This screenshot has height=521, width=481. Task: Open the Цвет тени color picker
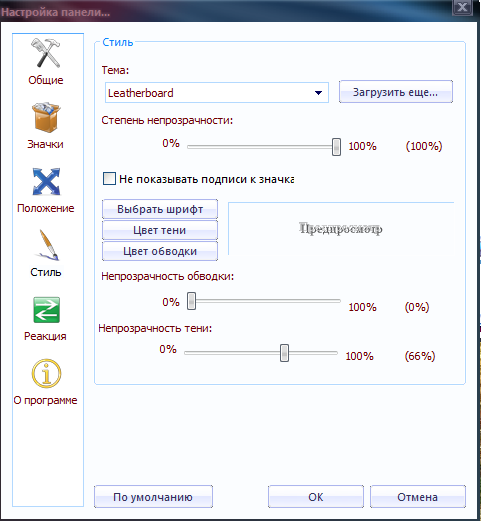point(160,230)
